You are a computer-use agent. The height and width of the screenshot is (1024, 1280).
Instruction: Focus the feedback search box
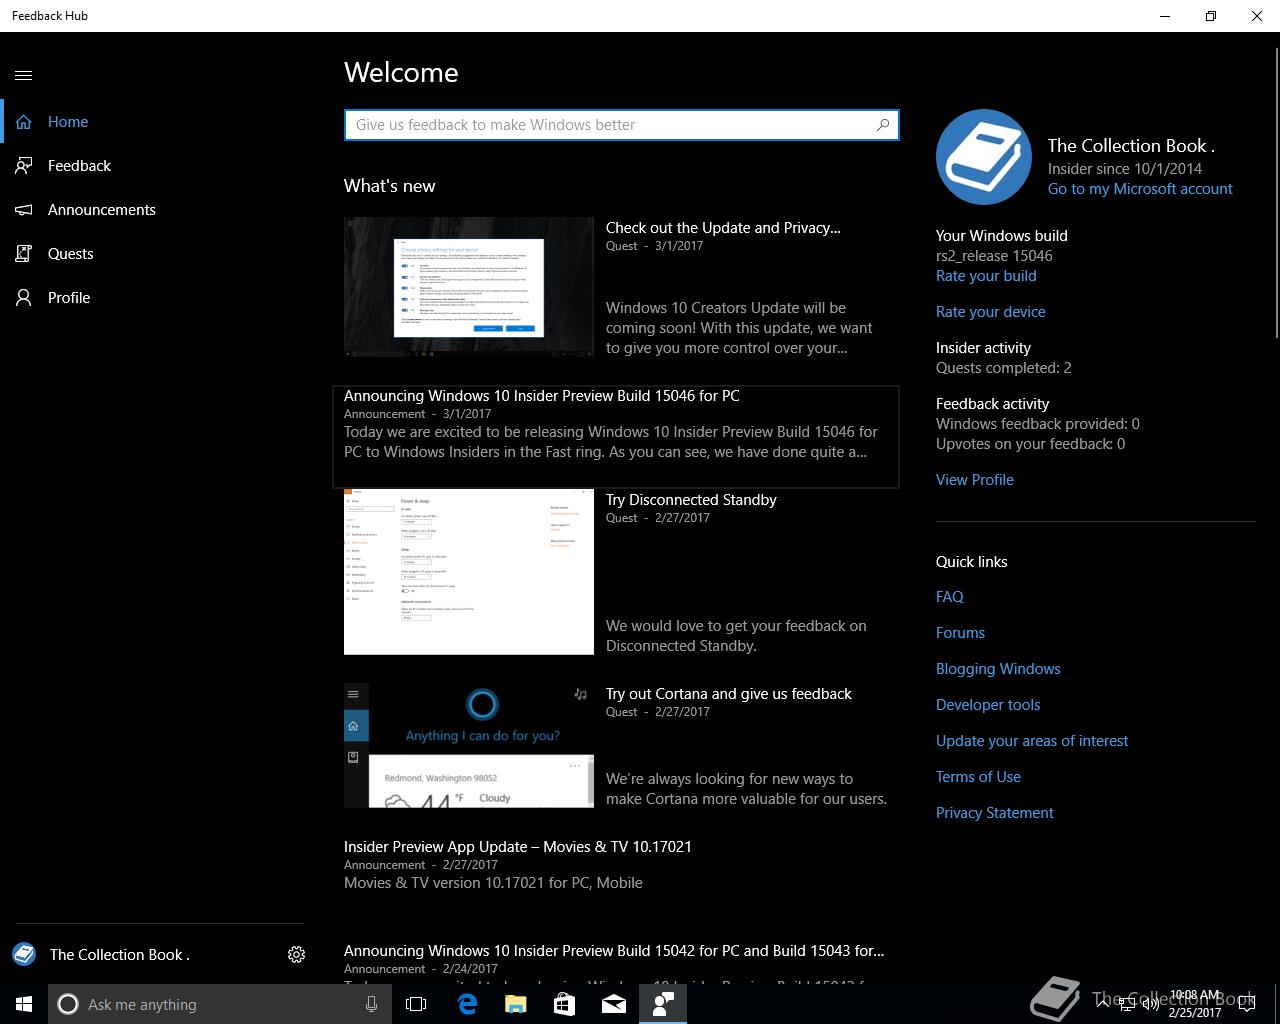point(621,125)
